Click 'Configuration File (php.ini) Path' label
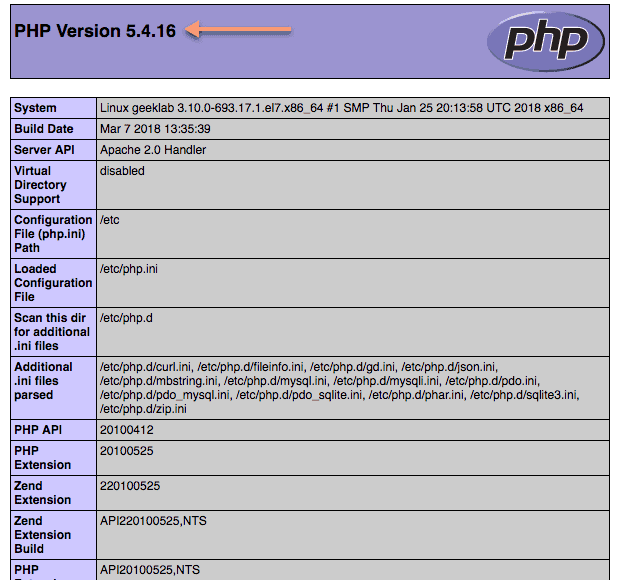Viewport: 623px width, 580px height. pos(53,234)
